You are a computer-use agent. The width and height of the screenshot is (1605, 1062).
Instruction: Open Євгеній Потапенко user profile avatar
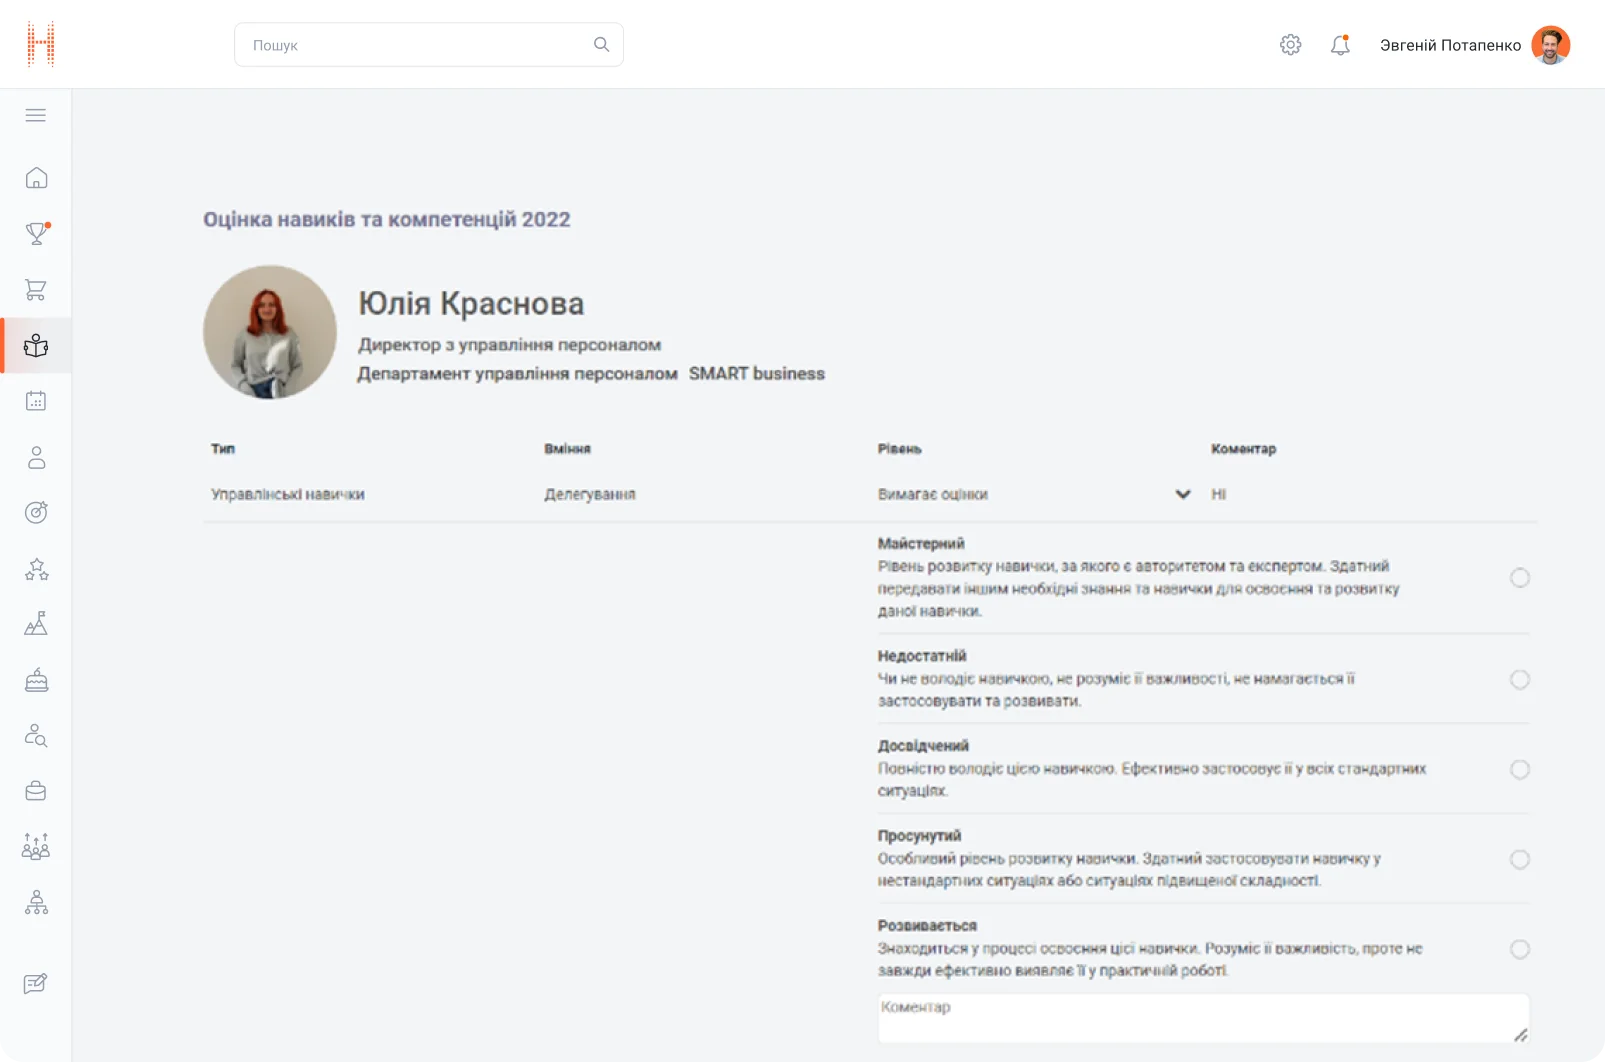click(x=1550, y=45)
